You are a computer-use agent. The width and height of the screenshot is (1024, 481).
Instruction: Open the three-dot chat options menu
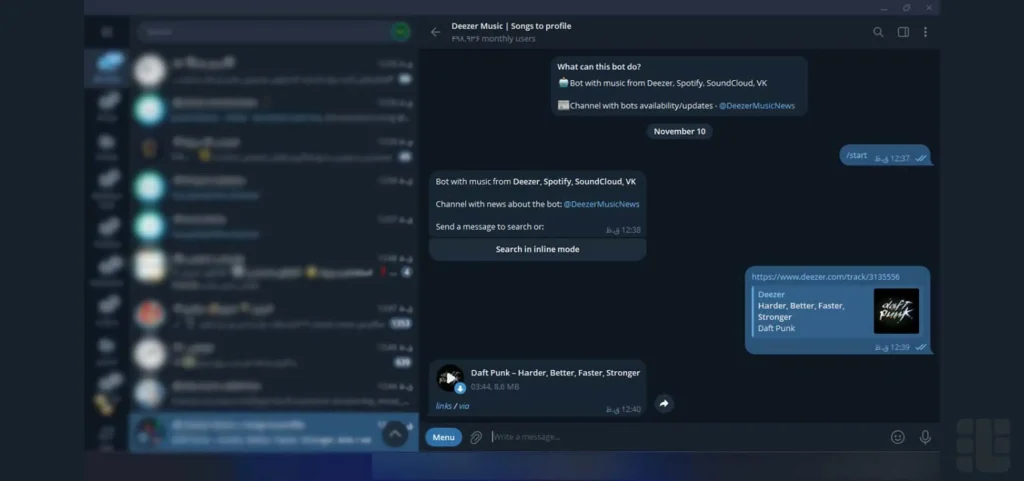point(925,32)
